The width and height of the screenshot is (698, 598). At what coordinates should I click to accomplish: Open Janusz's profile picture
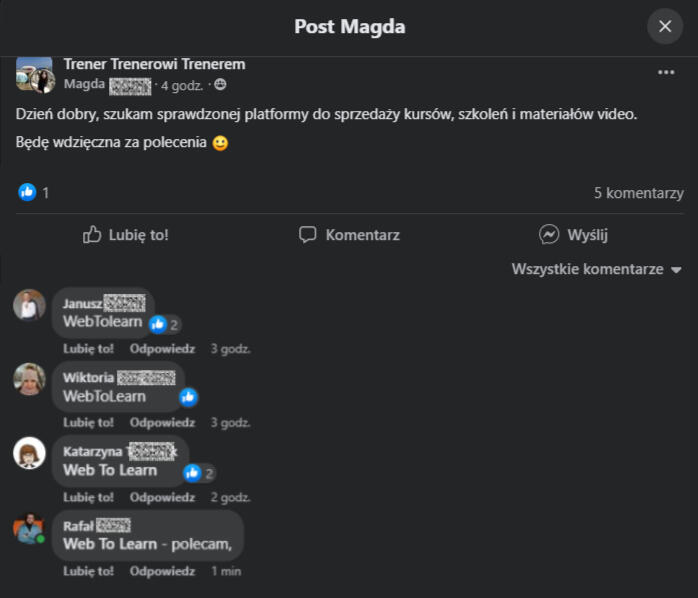click(29, 305)
